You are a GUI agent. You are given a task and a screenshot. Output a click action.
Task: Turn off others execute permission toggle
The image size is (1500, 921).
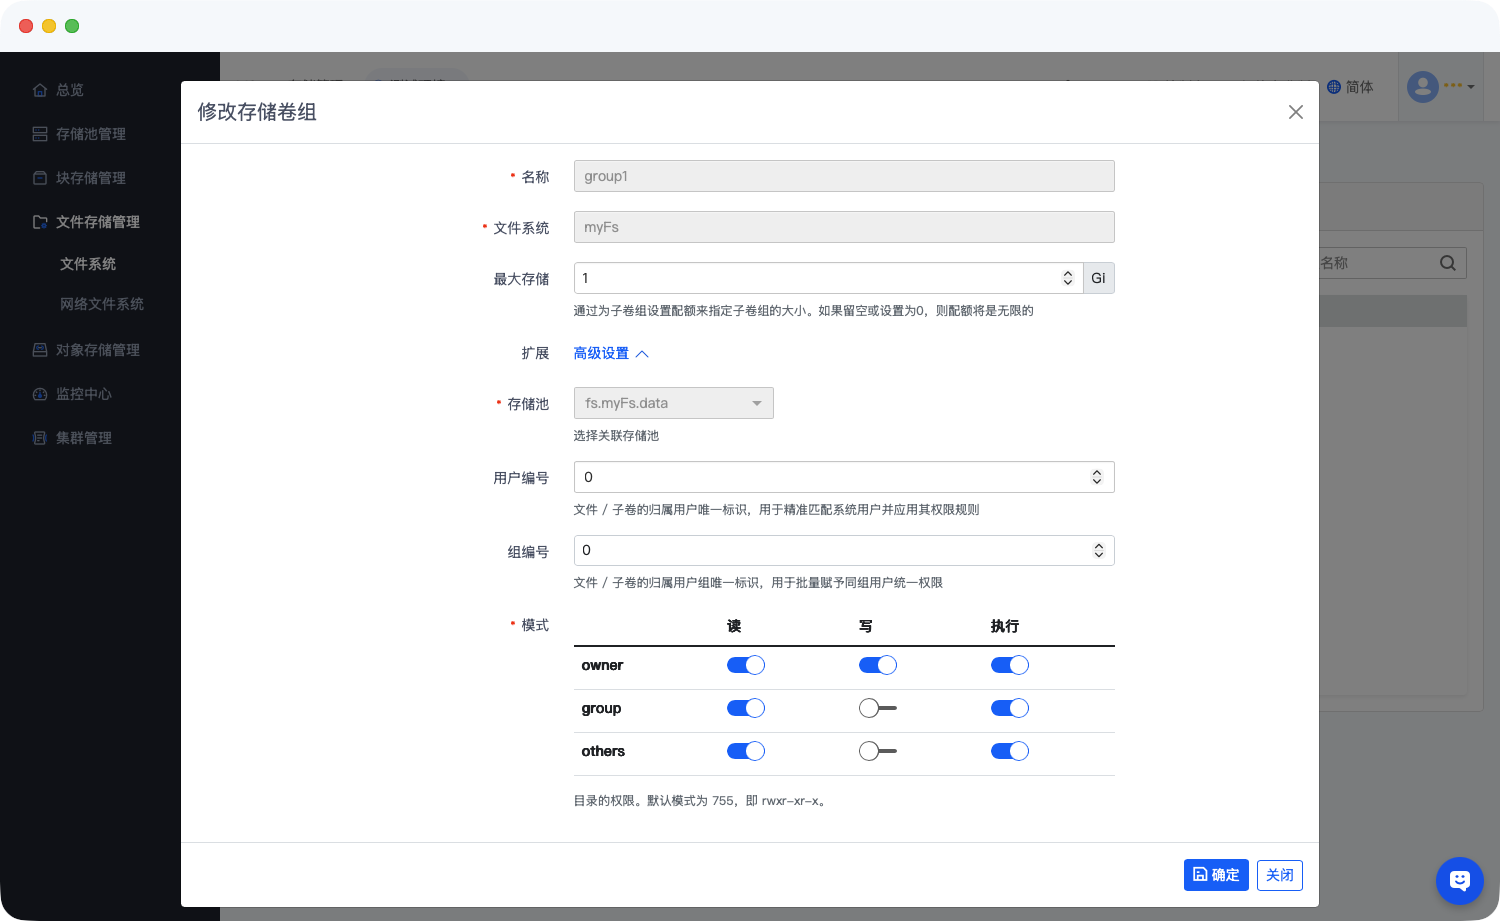[x=1009, y=751]
